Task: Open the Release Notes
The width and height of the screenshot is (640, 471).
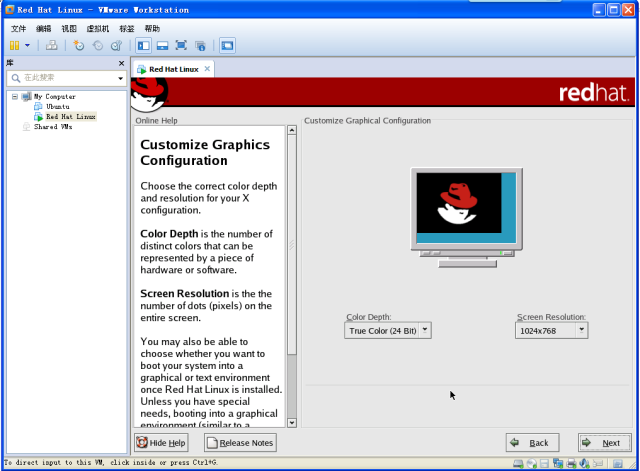Action: click(x=240, y=443)
